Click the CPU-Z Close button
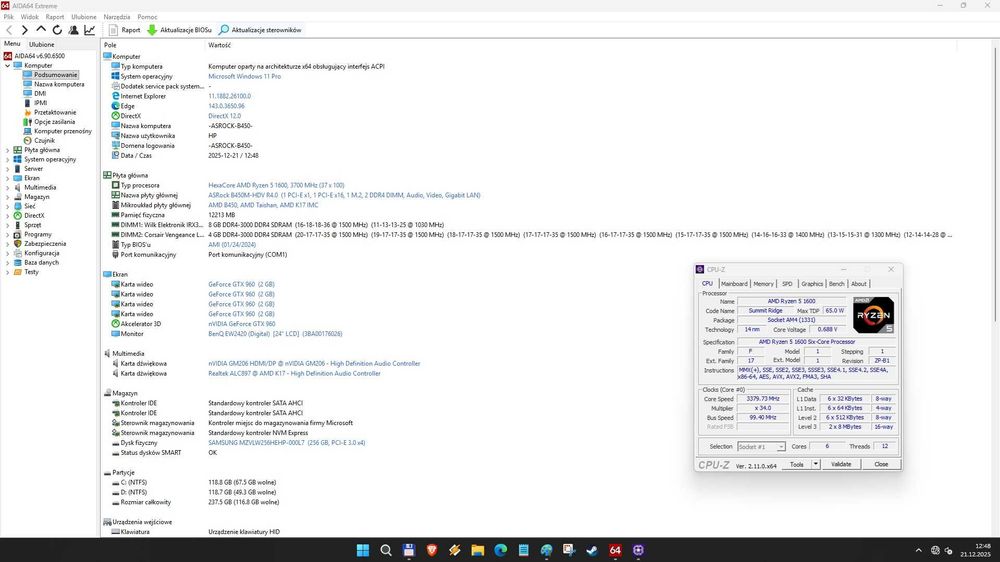1000x562 pixels. (881, 464)
